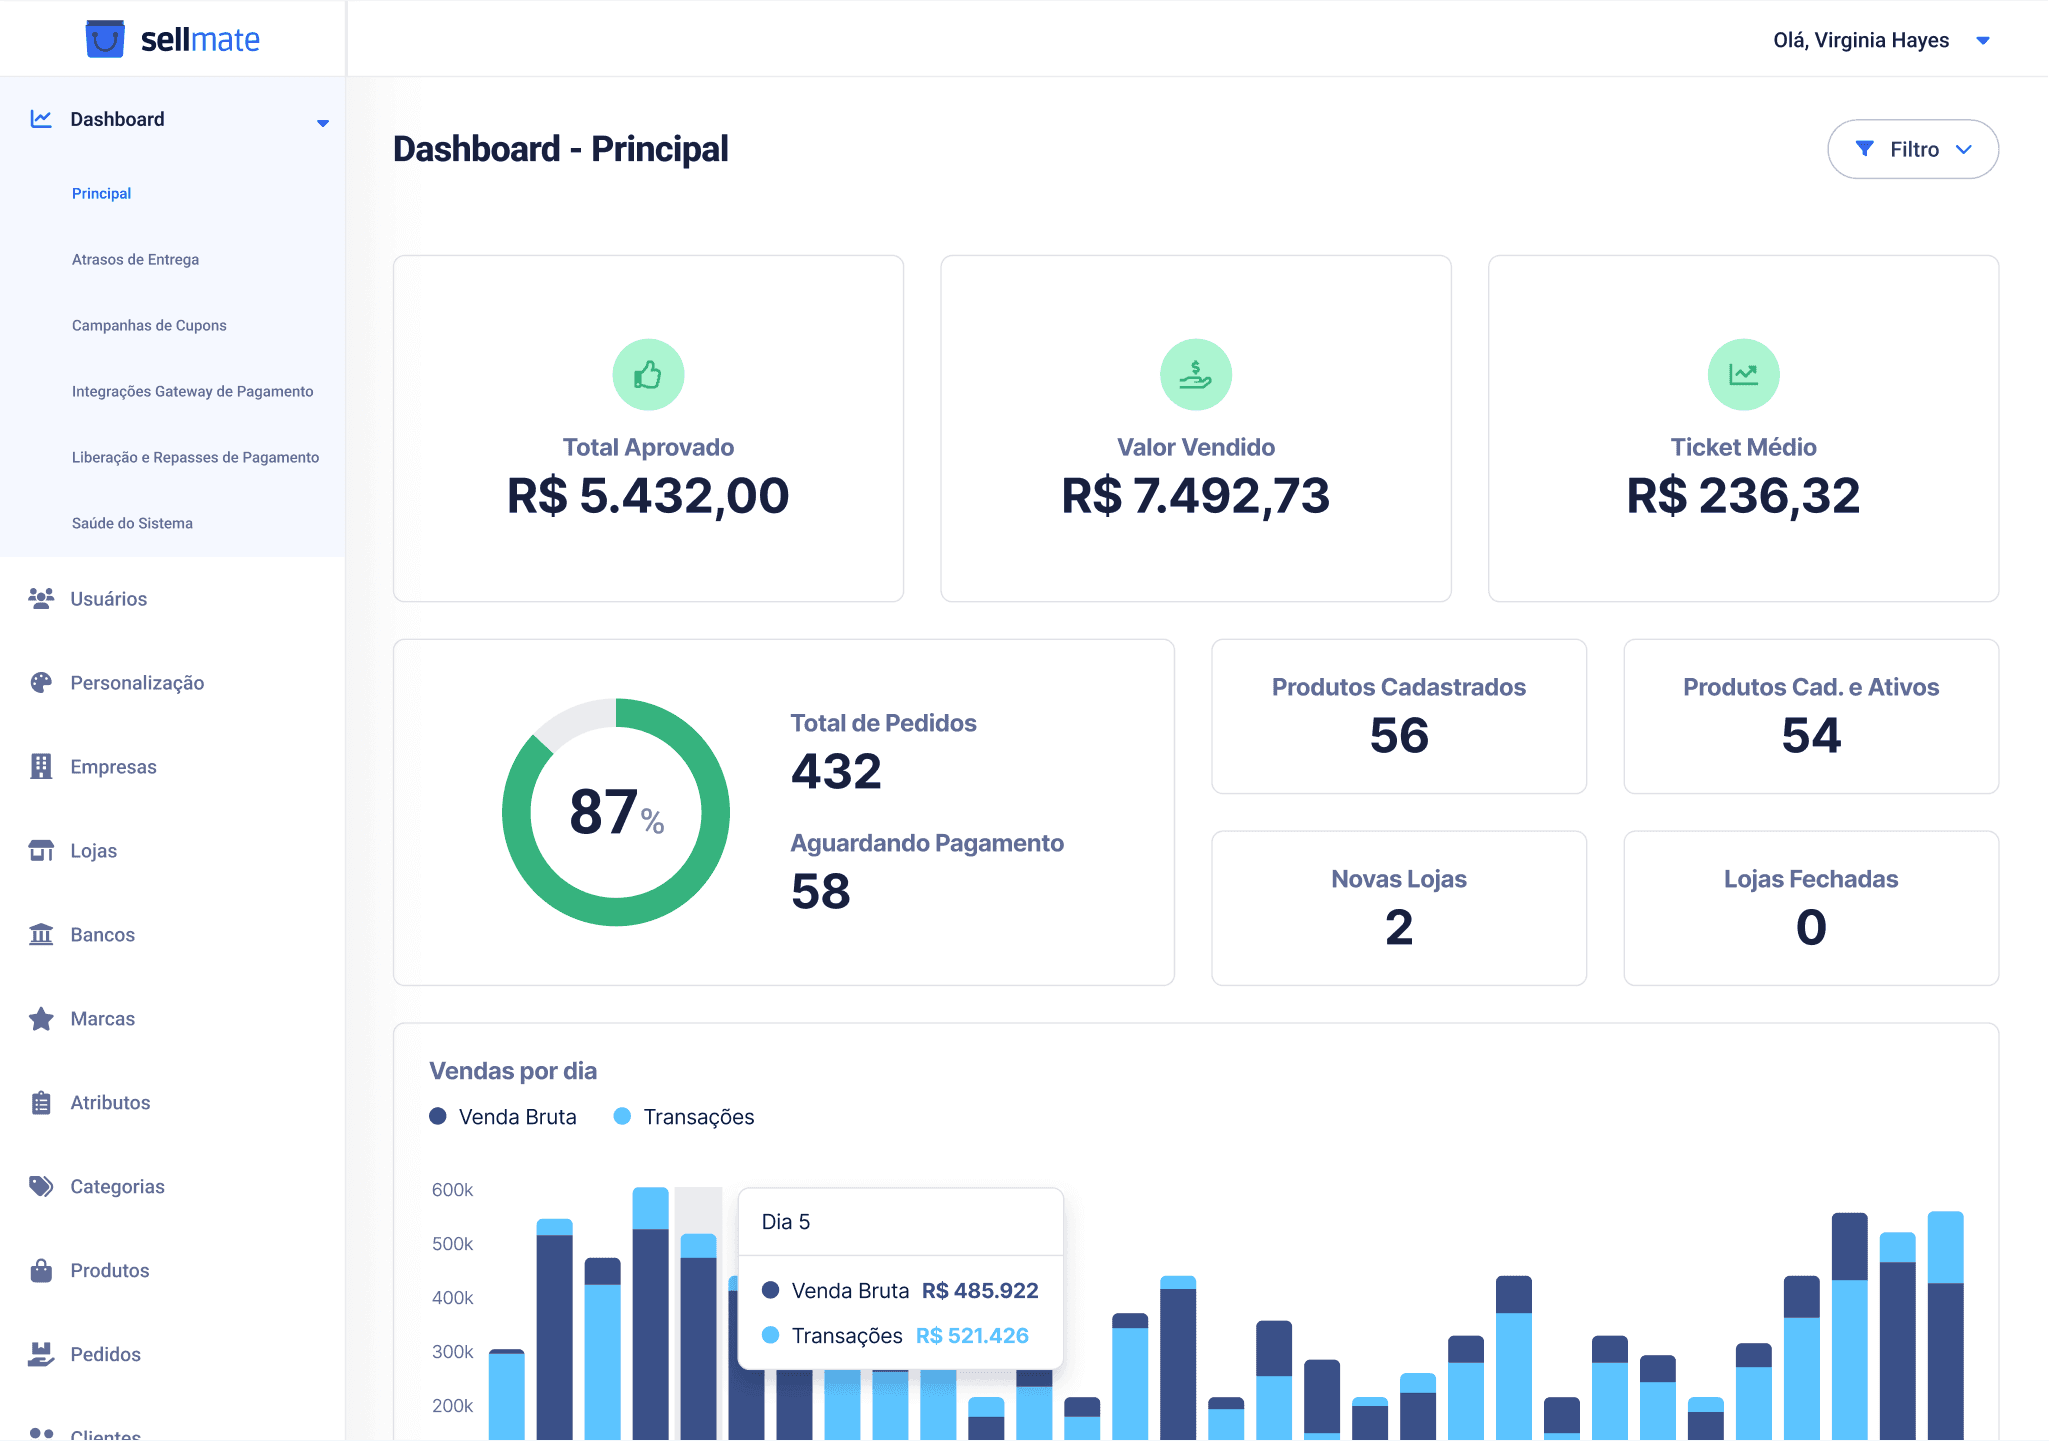Click the sellmate shopping bag logo
Screen dimensions: 2049x1441
pyautogui.click(x=105, y=40)
